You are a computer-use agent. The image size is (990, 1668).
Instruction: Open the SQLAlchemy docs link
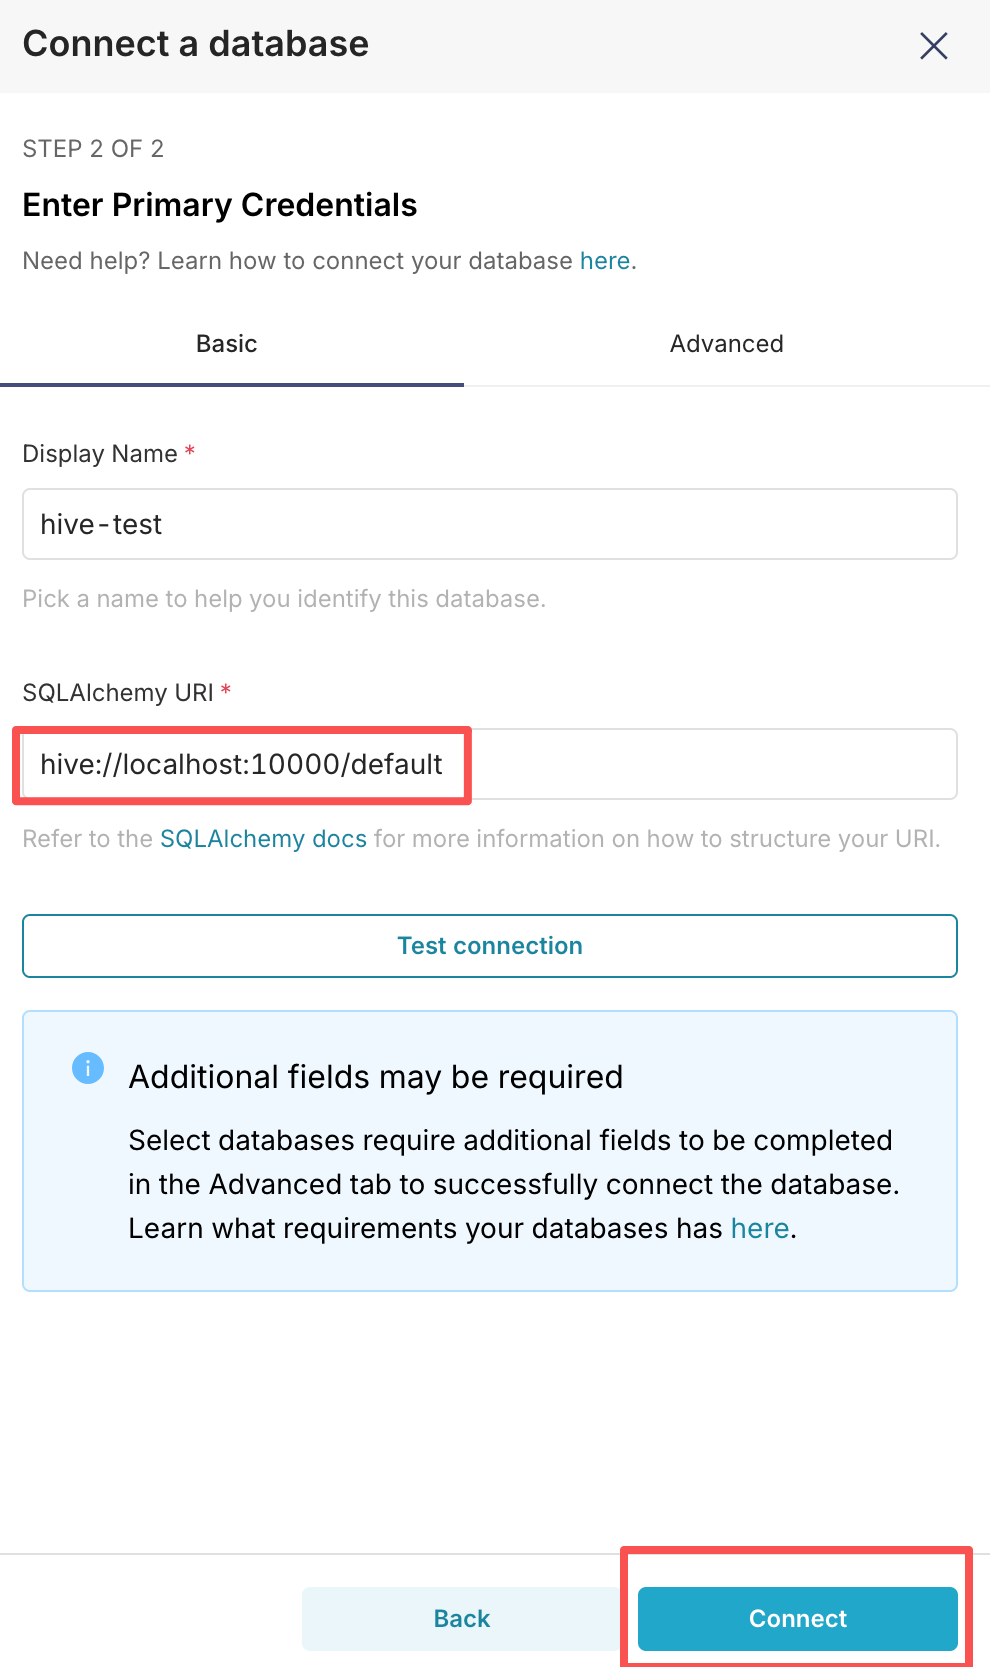263,839
